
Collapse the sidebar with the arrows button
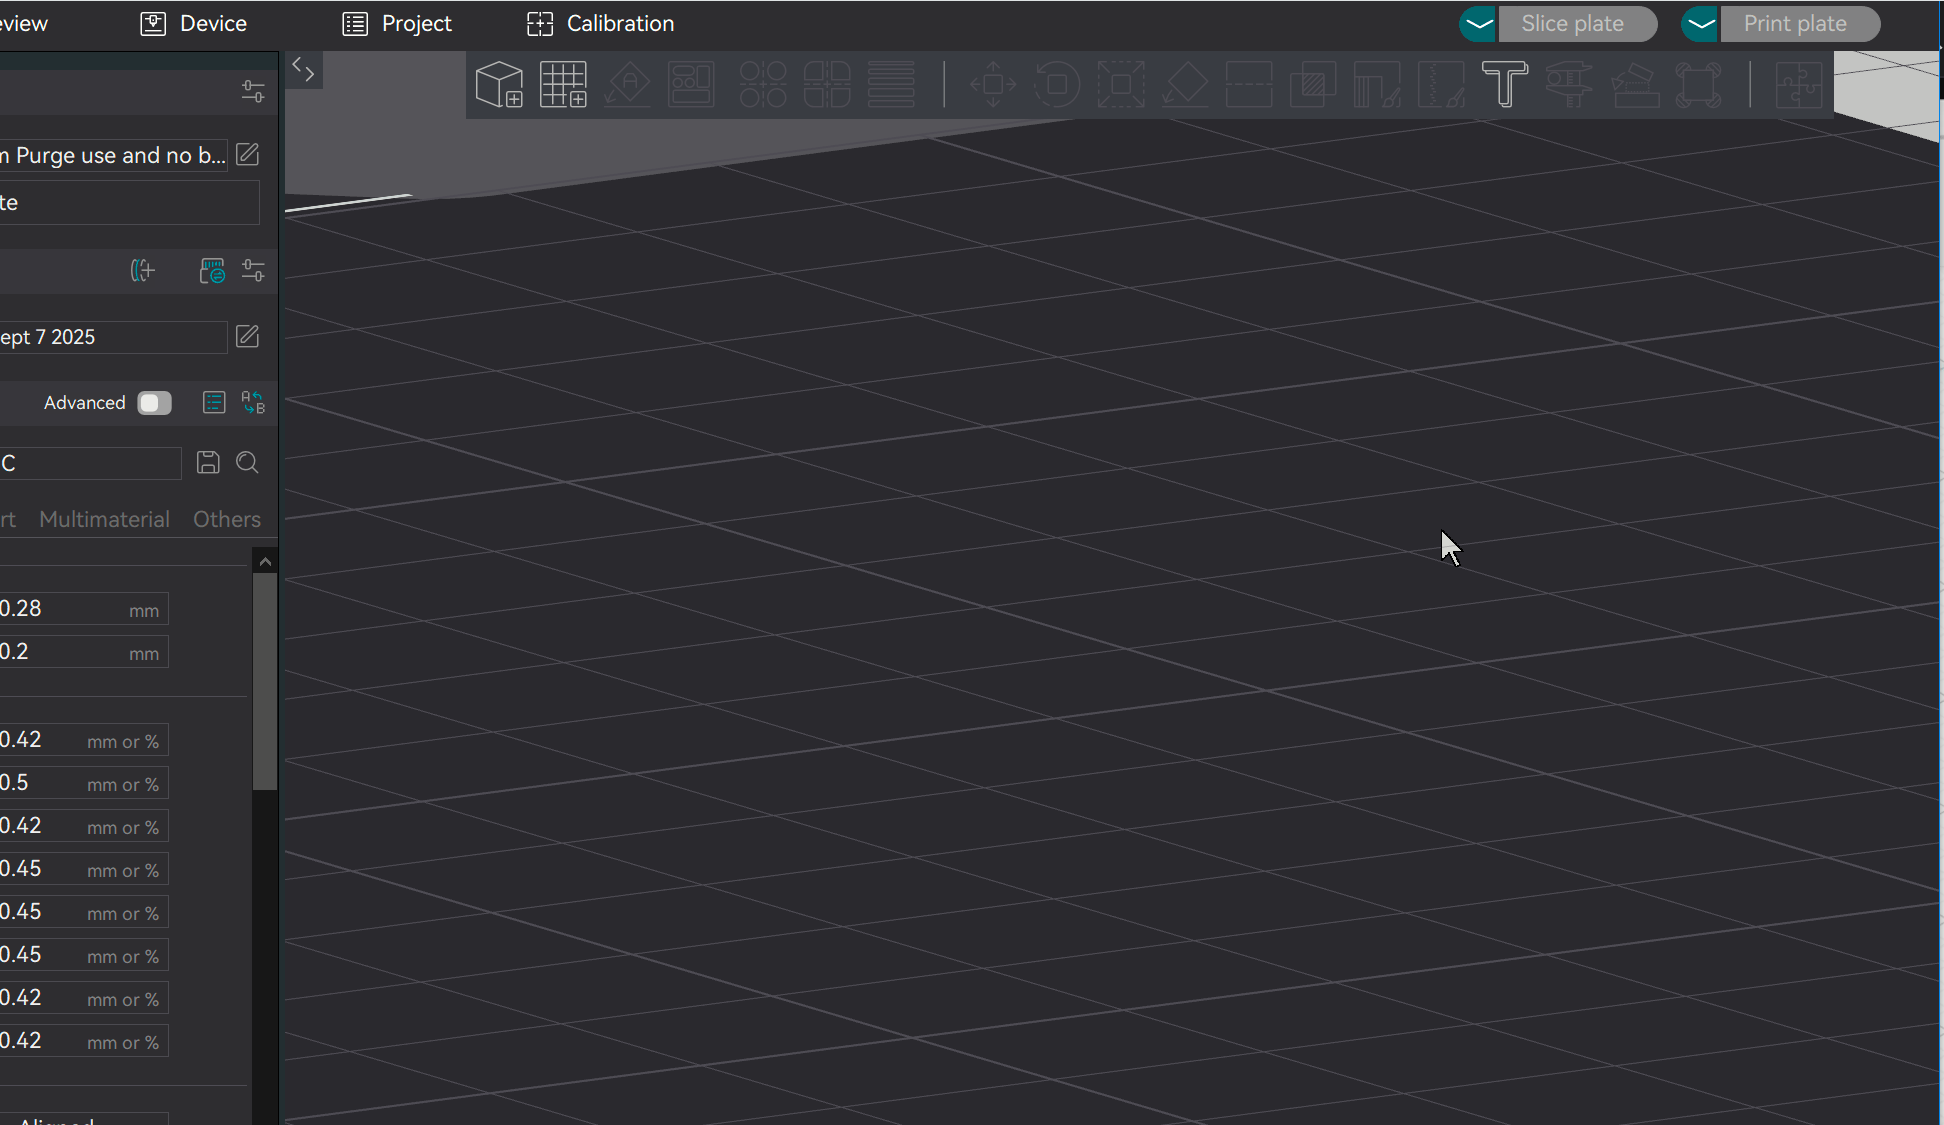[x=303, y=70]
